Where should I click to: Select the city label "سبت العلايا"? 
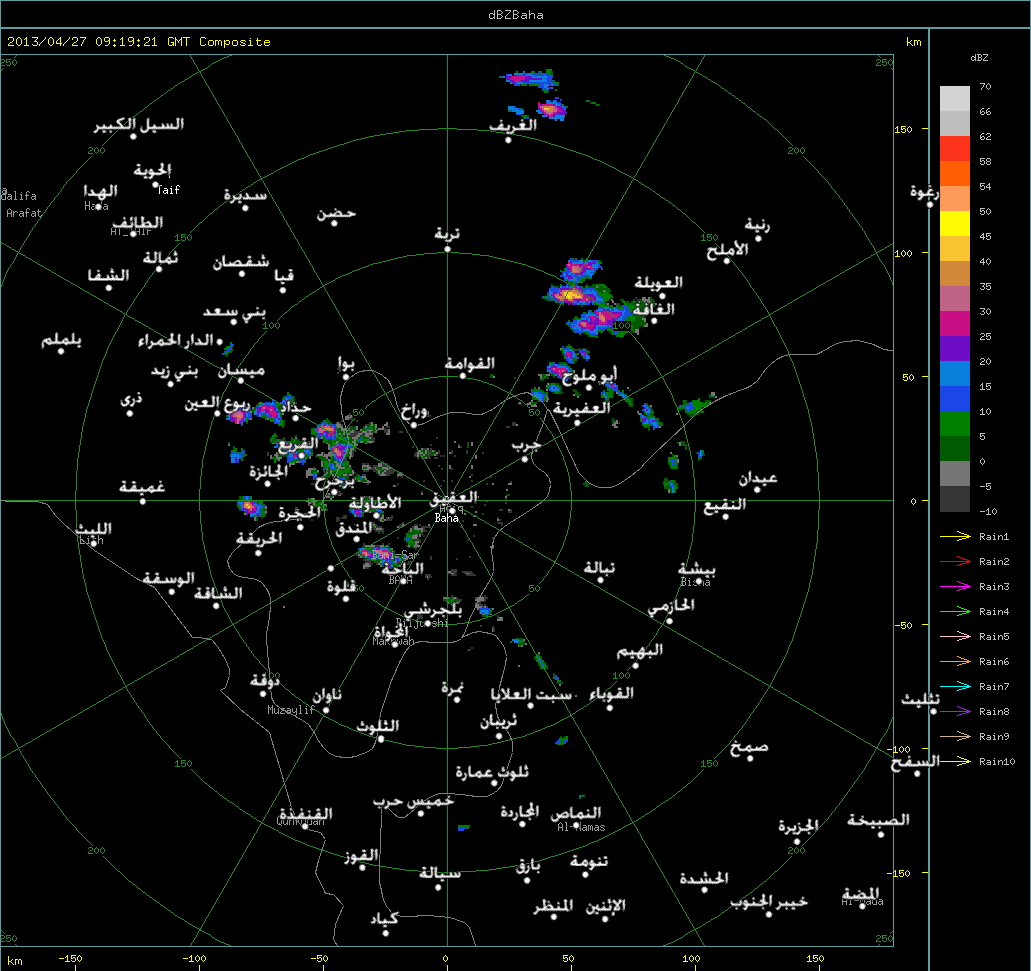click(533, 694)
